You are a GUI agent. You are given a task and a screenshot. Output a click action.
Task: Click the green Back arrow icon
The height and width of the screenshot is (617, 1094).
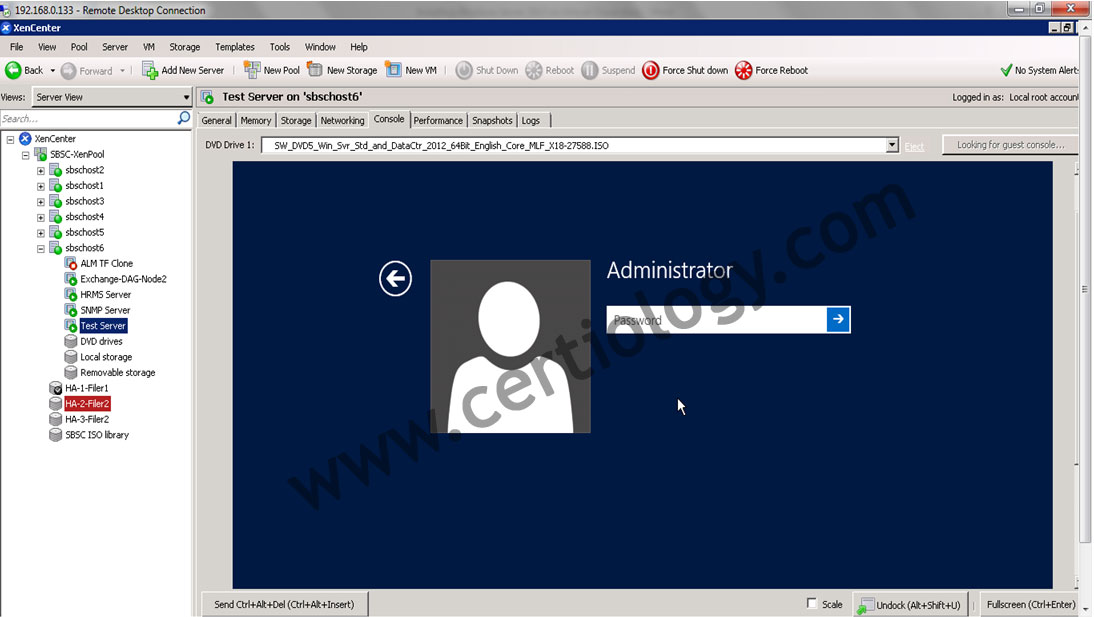pos(13,70)
